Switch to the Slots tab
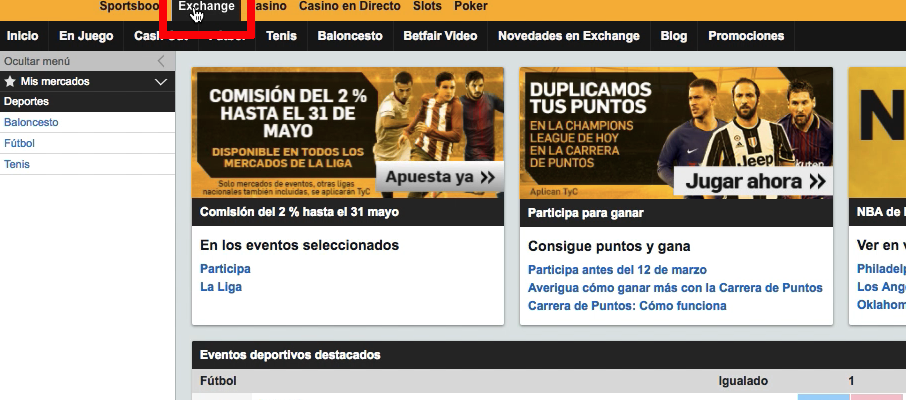The width and height of the screenshot is (906, 400). [428, 6]
